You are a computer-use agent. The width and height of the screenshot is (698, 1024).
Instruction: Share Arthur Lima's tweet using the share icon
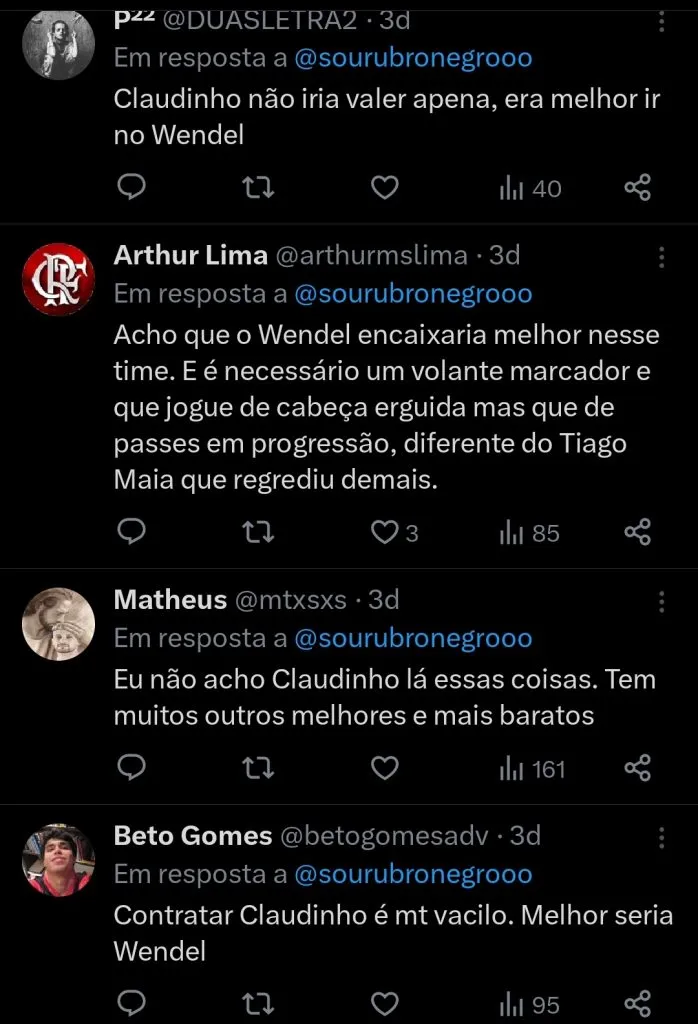point(637,532)
